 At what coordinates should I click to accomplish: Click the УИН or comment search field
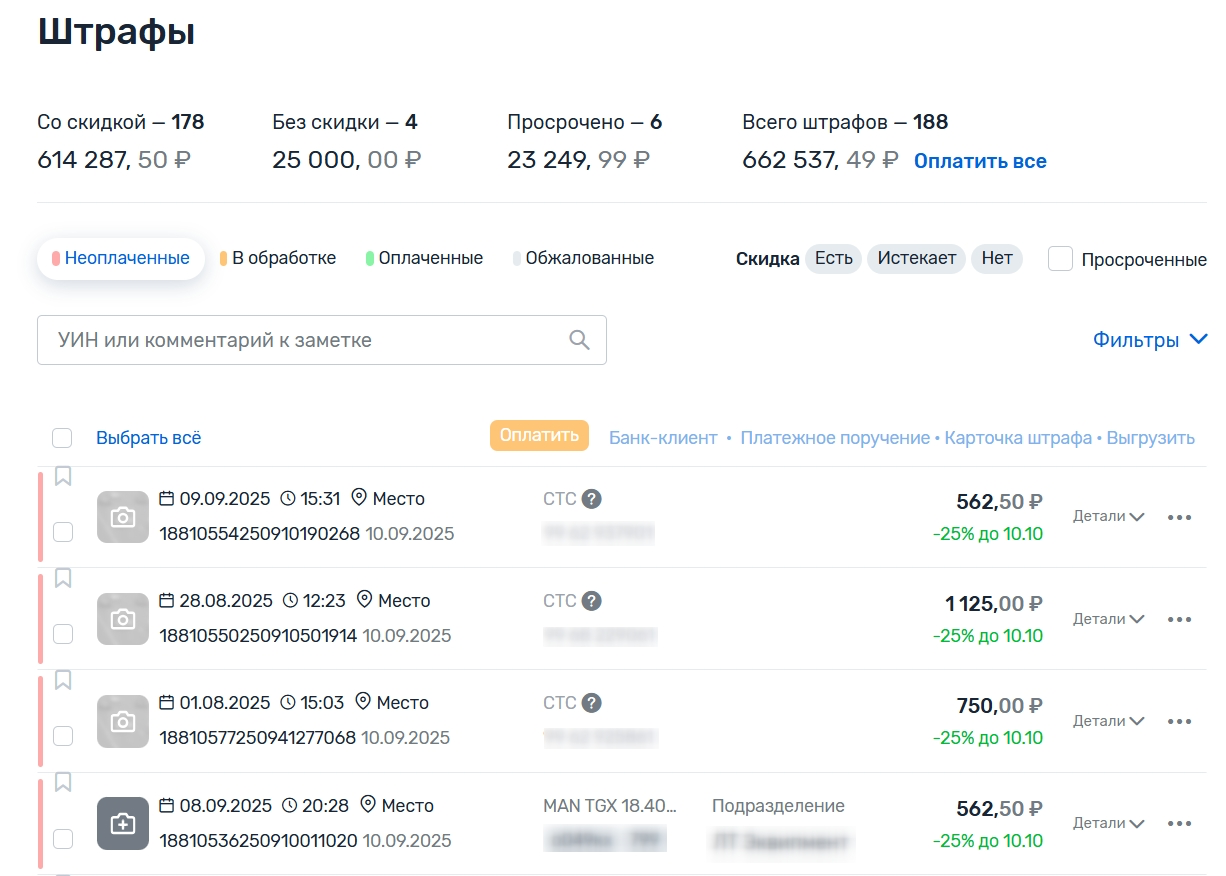tap(300, 340)
